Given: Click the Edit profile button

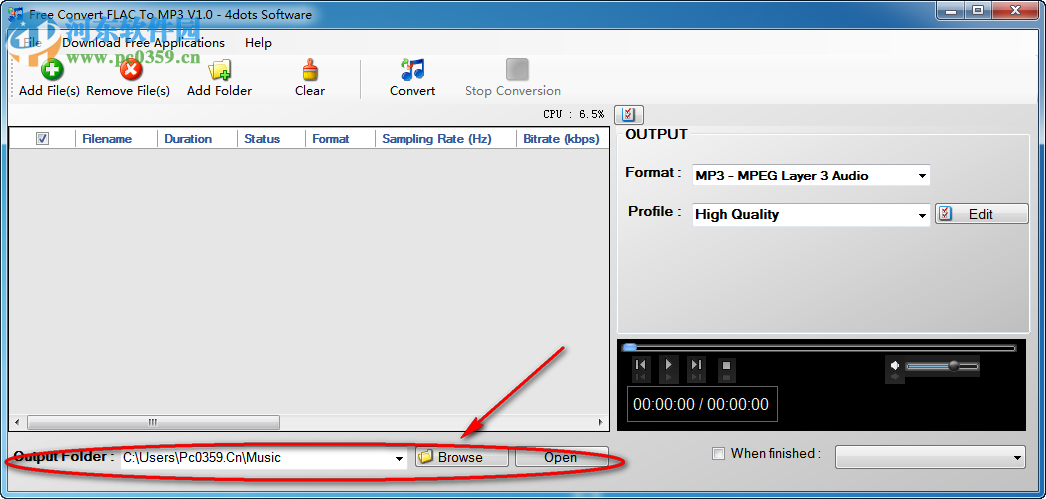Looking at the screenshot, I should pyautogui.click(x=981, y=214).
